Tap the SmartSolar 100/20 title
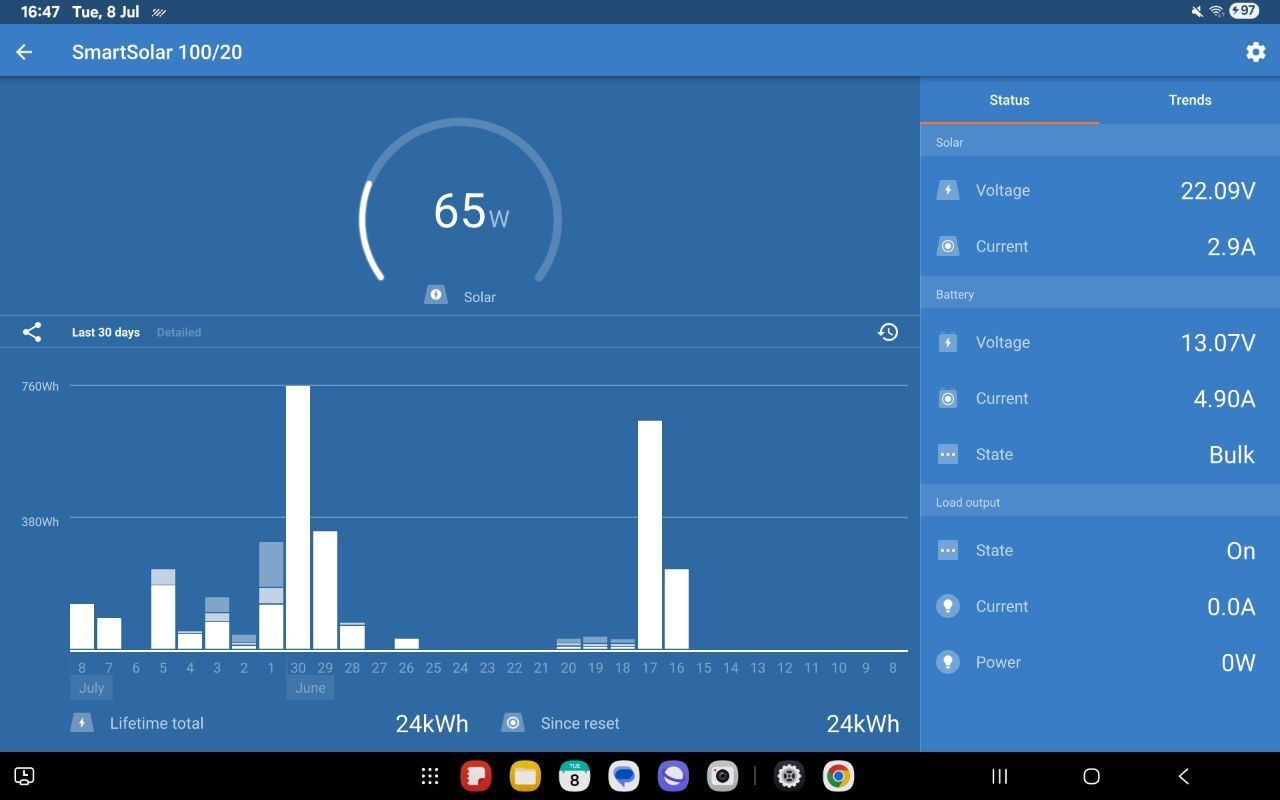 point(157,52)
